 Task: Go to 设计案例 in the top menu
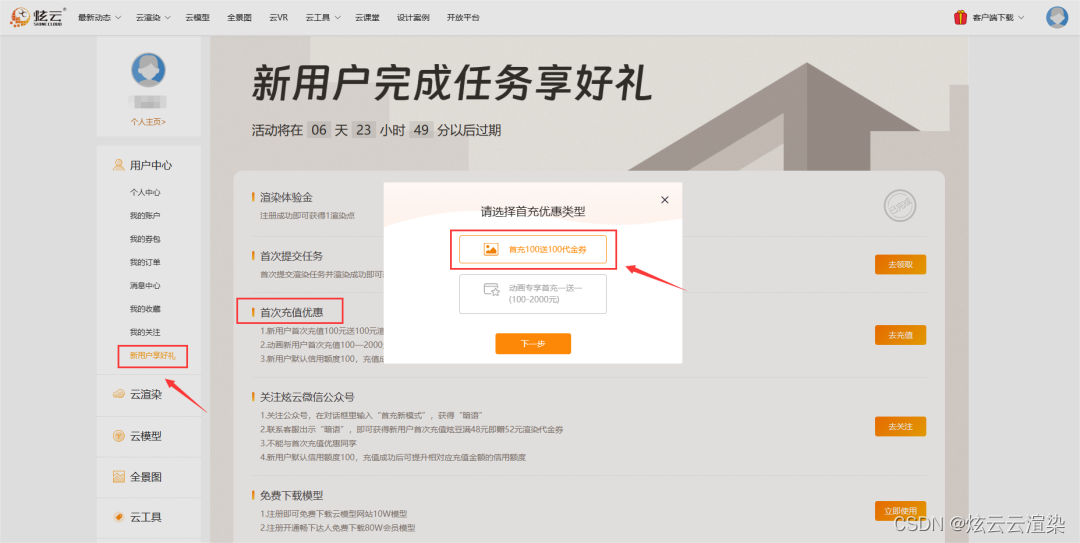tap(413, 17)
